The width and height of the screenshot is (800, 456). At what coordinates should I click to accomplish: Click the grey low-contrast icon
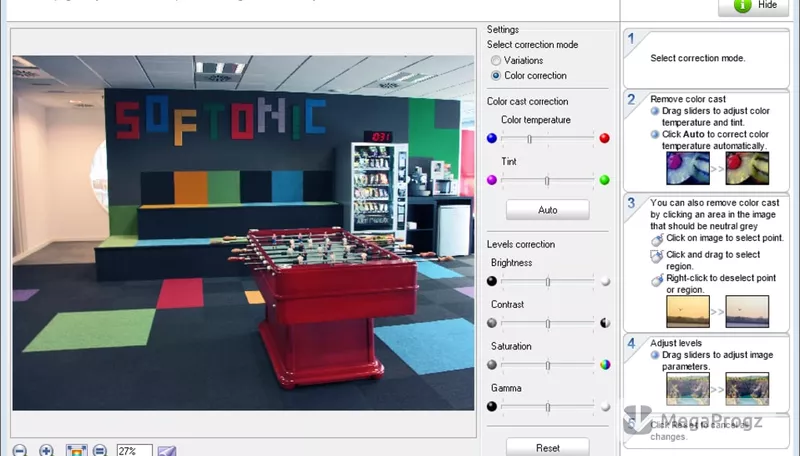pyautogui.click(x=492, y=323)
